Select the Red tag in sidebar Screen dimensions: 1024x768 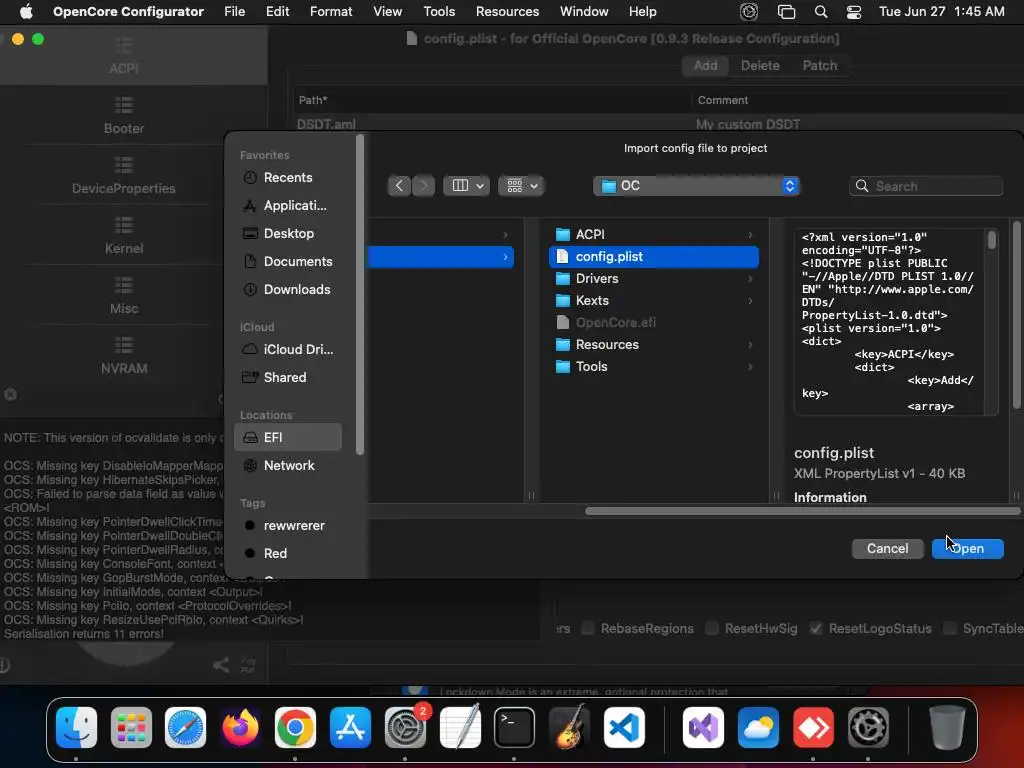coord(287,553)
